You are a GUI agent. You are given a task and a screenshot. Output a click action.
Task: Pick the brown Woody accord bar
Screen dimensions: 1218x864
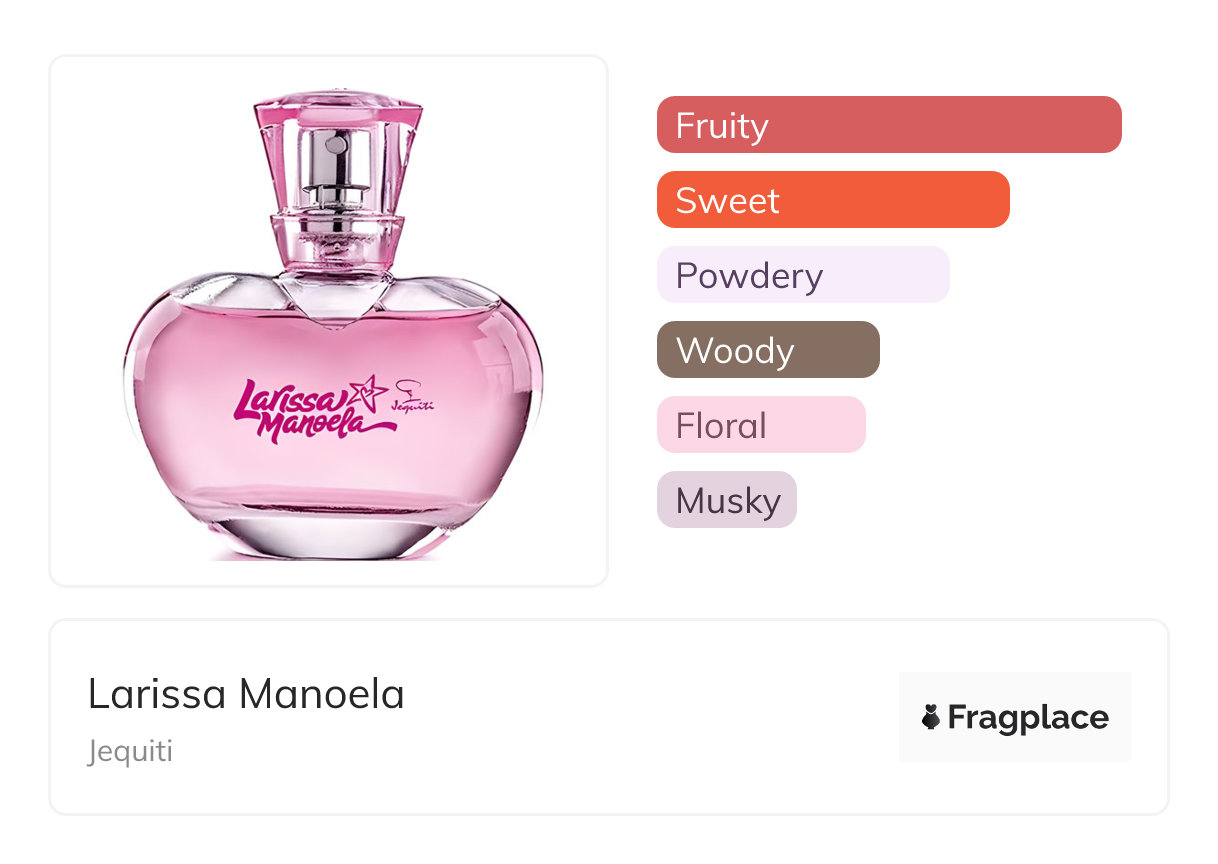[x=767, y=350]
